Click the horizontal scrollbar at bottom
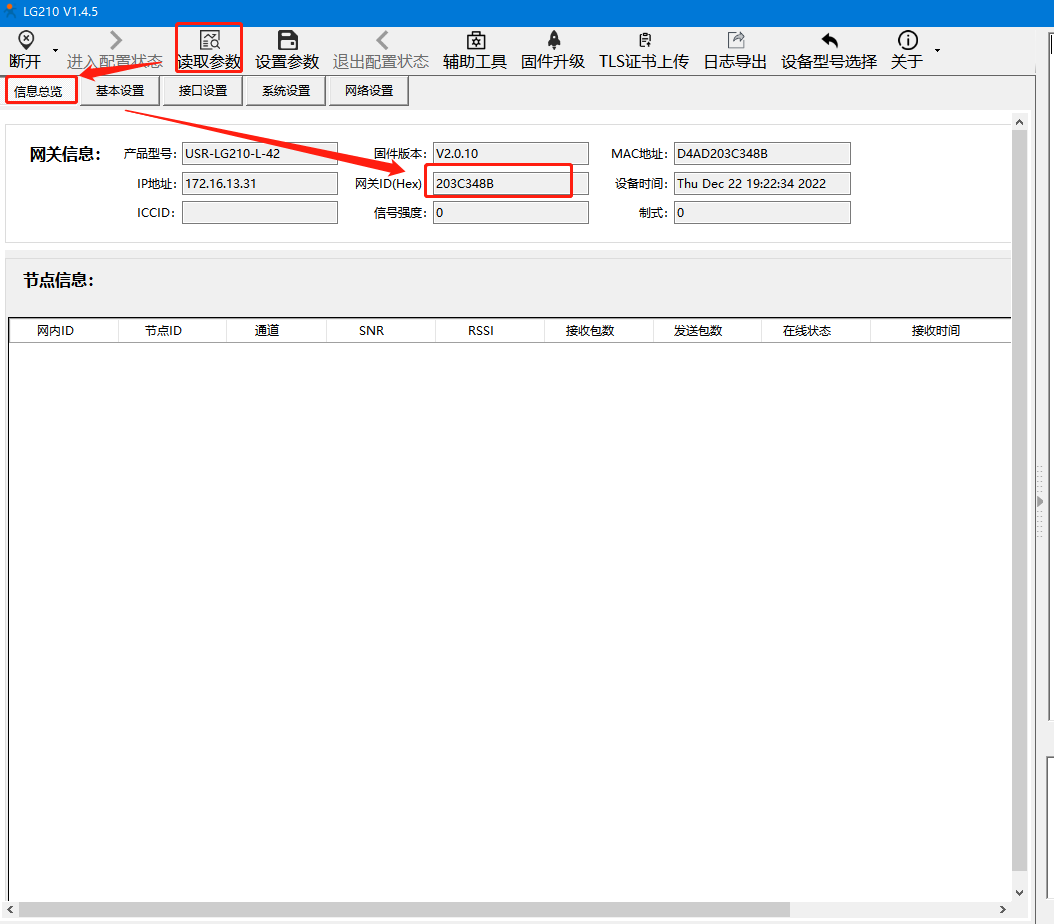Screen dimensions: 1054x924 [400, 909]
